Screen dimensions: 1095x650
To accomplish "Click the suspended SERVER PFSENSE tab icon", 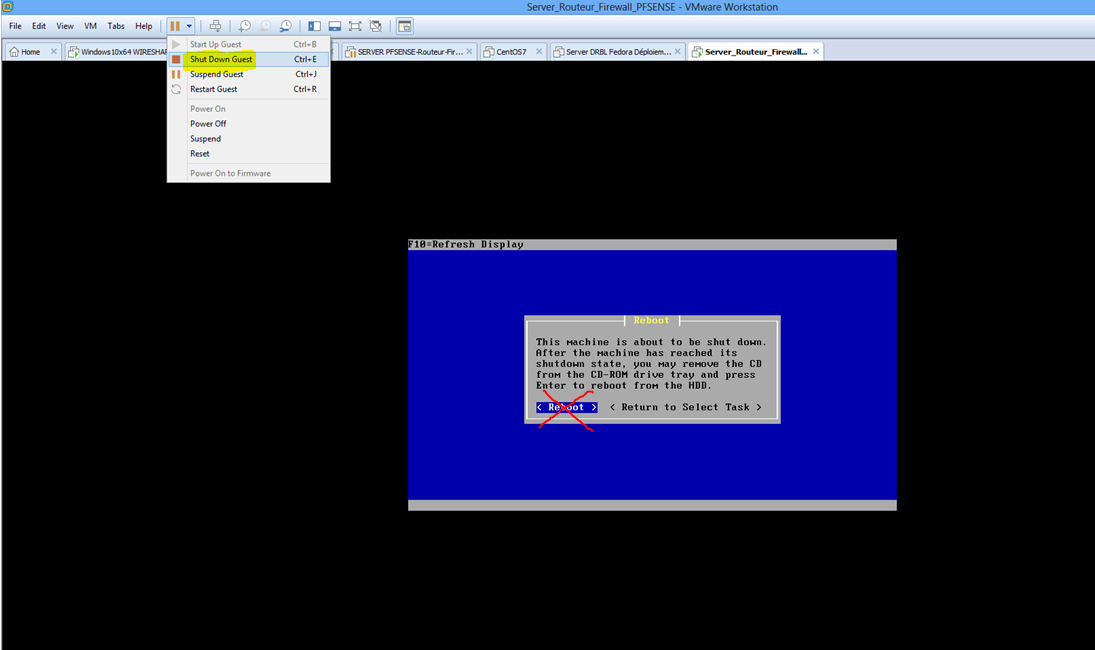I will pyautogui.click(x=351, y=52).
